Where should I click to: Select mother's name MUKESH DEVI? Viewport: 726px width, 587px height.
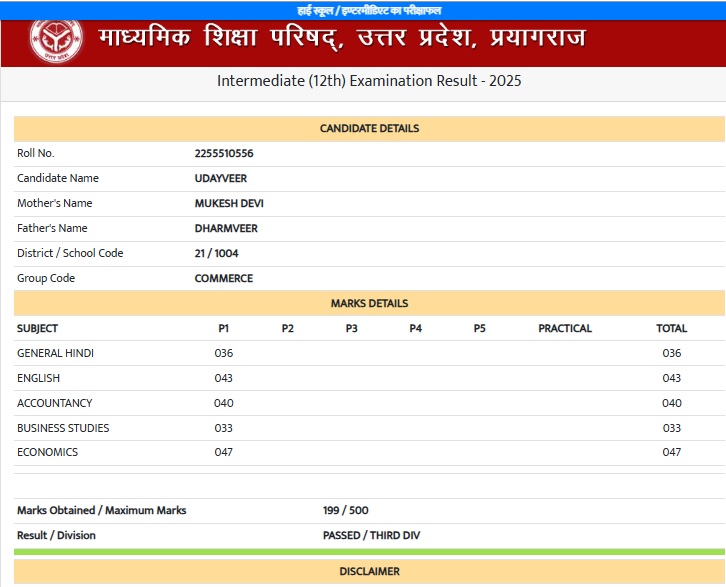tap(229, 203)
